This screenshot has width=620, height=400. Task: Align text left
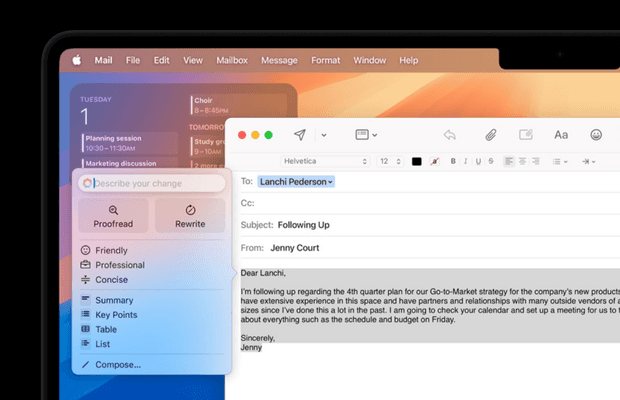click(x=509, y=161)
